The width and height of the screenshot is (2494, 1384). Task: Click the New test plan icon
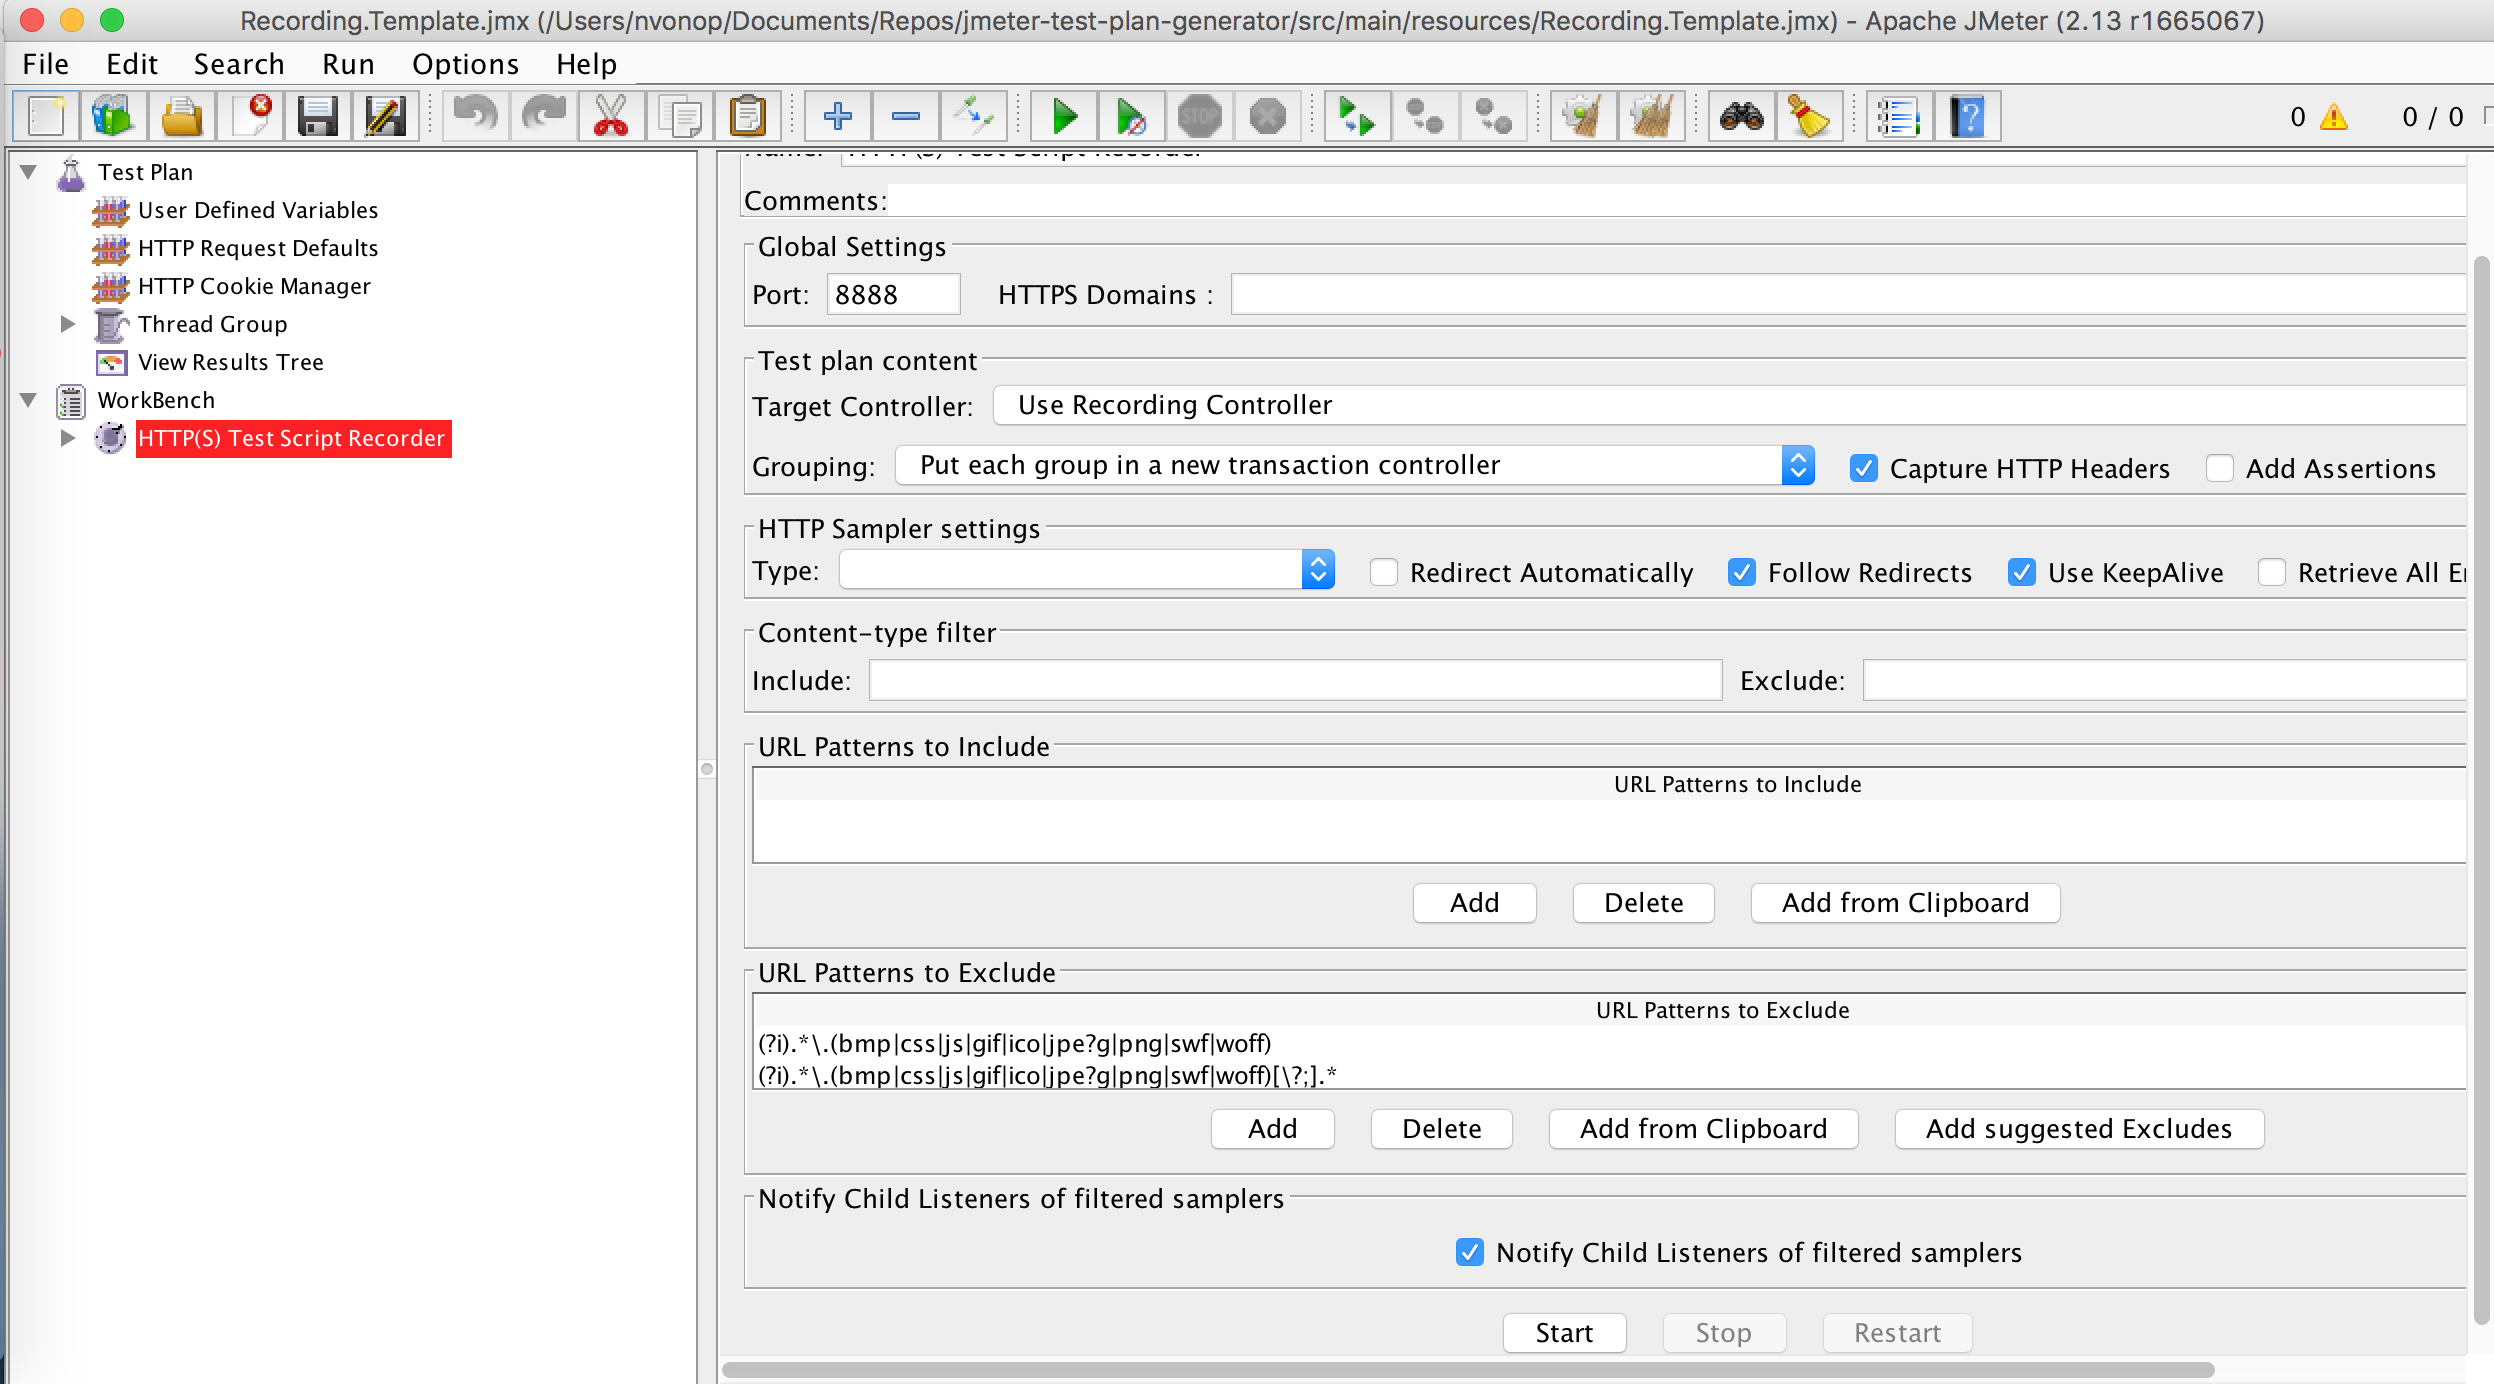46,117
